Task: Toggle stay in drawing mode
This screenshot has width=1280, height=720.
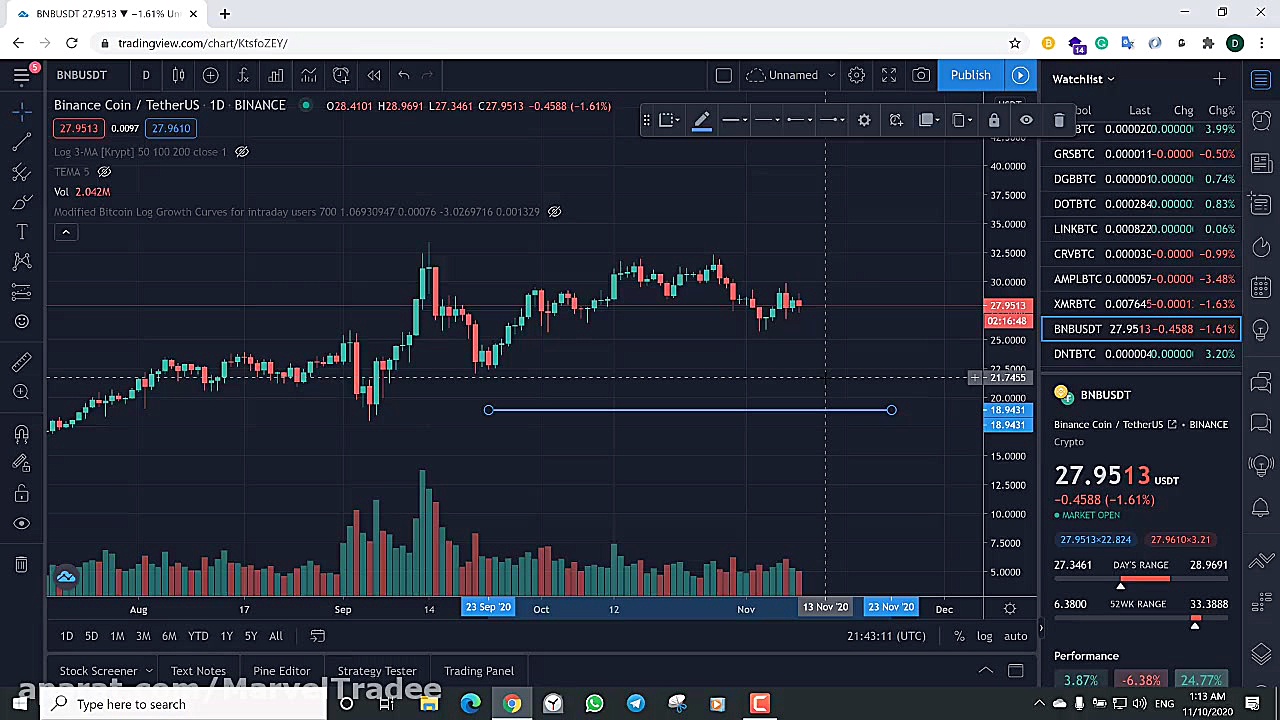Action: (21, 463)
